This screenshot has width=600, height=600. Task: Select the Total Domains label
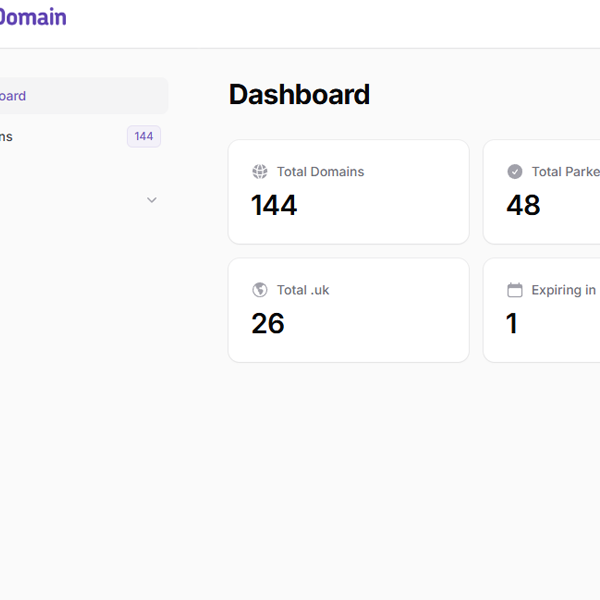[x=320, y=171]
